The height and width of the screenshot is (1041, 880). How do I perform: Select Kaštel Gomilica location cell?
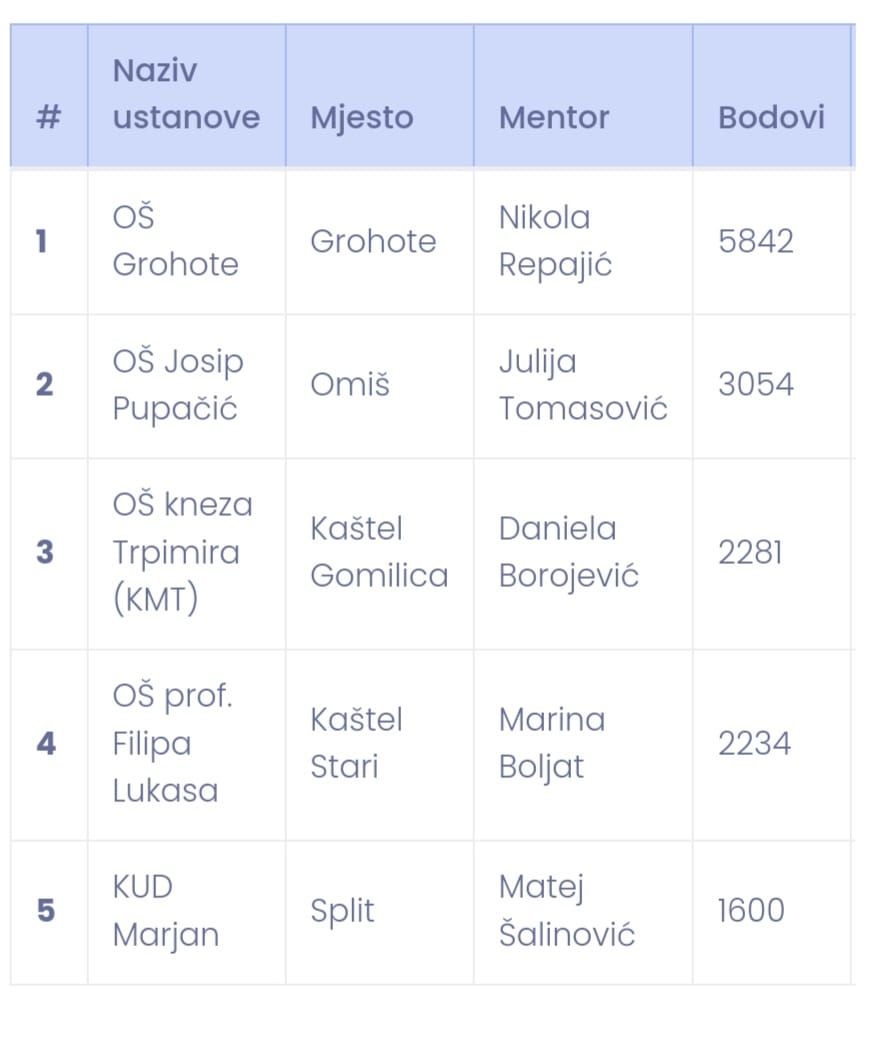(x=379, y=552)
